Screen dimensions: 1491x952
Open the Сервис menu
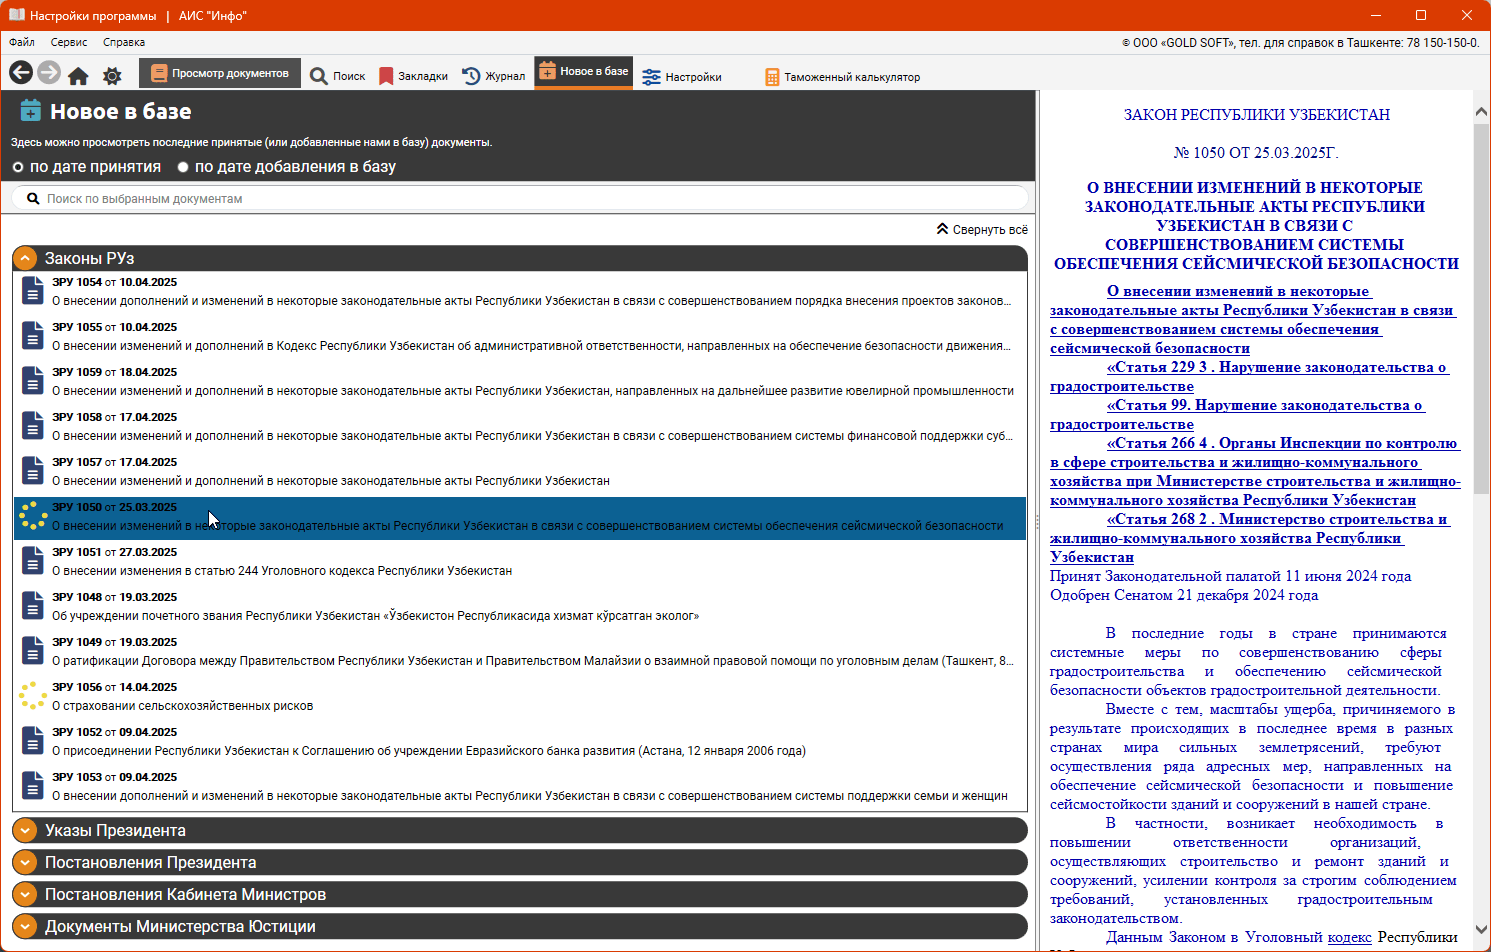point(69,42)
